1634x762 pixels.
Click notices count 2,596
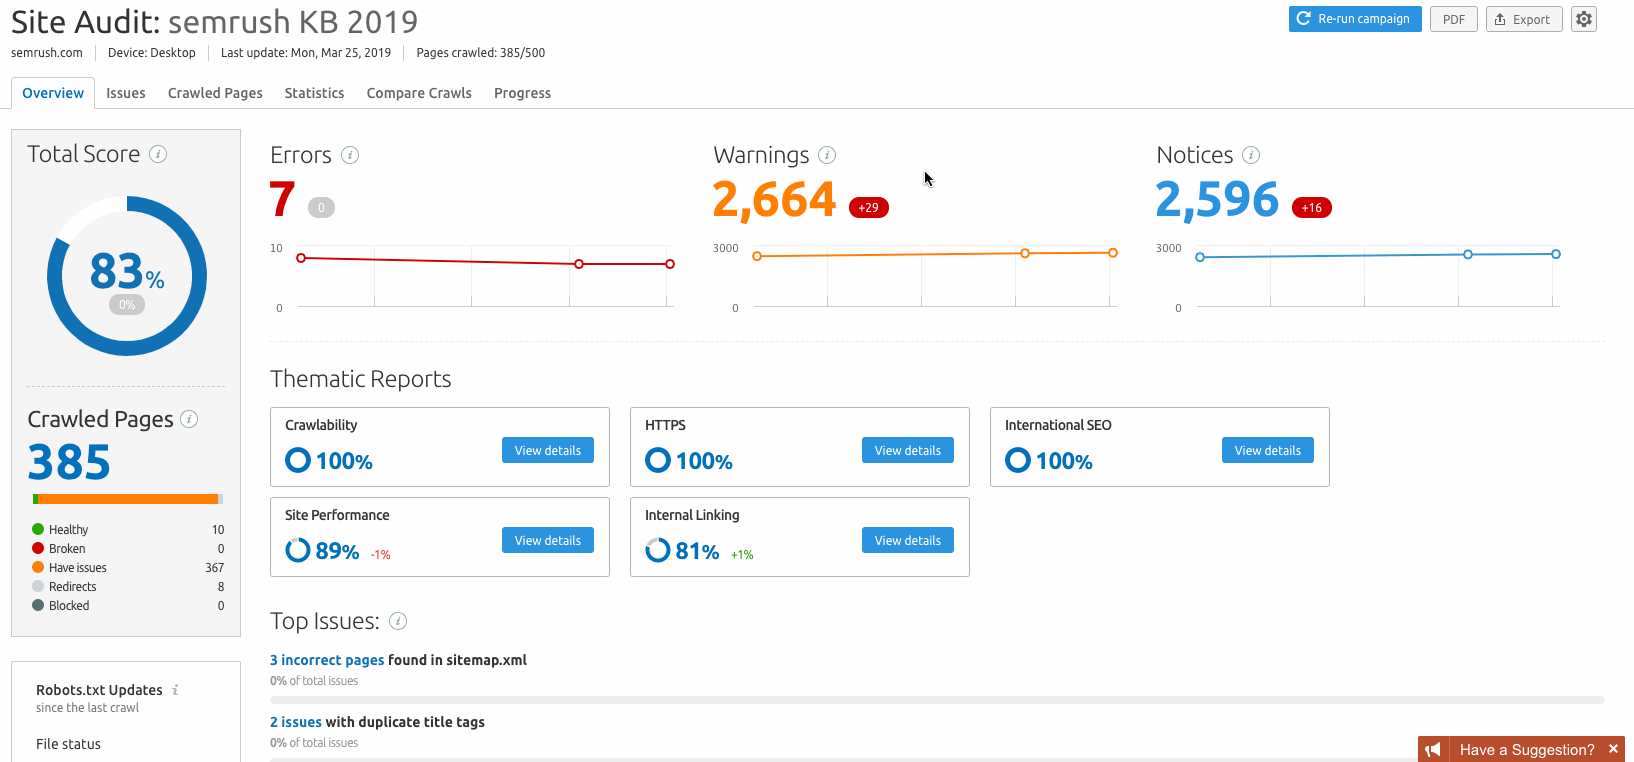click(1217, 199)
